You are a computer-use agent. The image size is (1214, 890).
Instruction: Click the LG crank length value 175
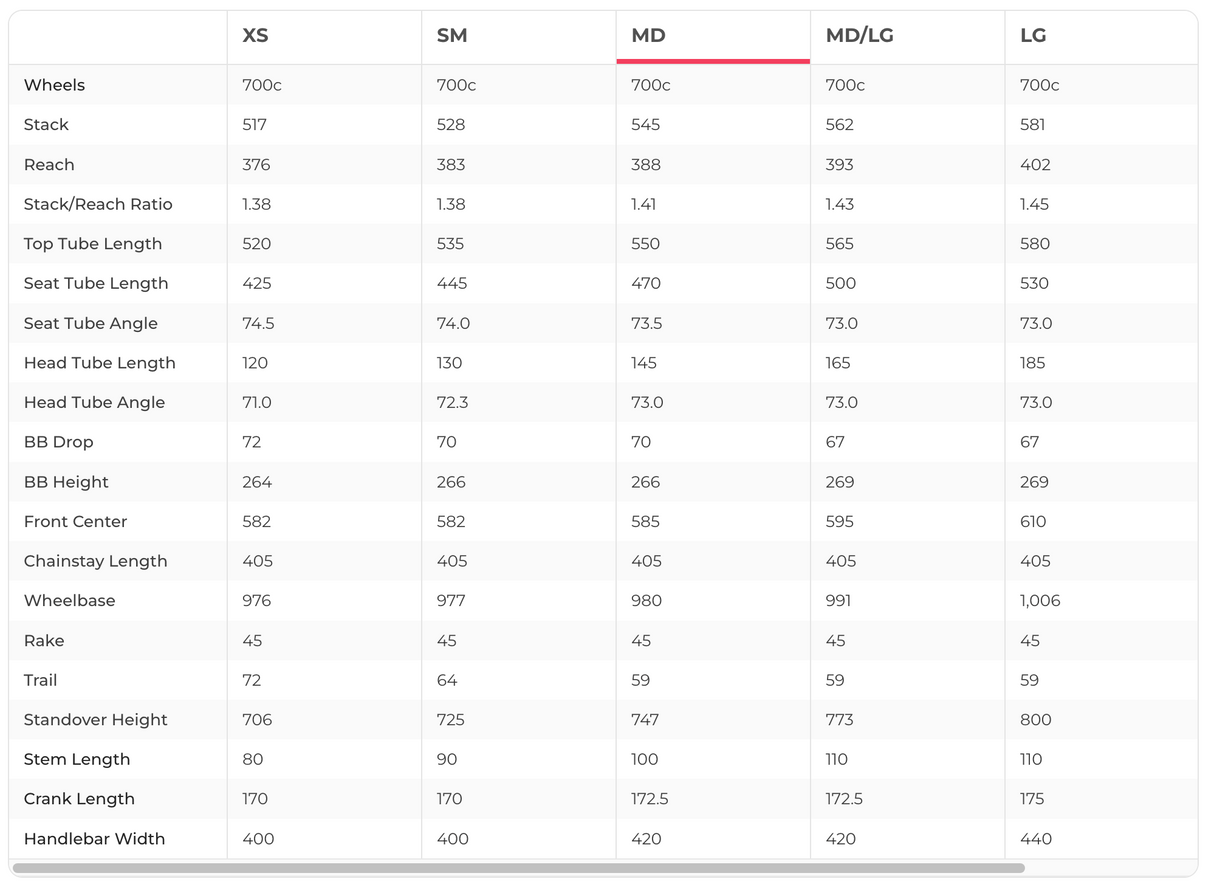tap(1033, 799)
